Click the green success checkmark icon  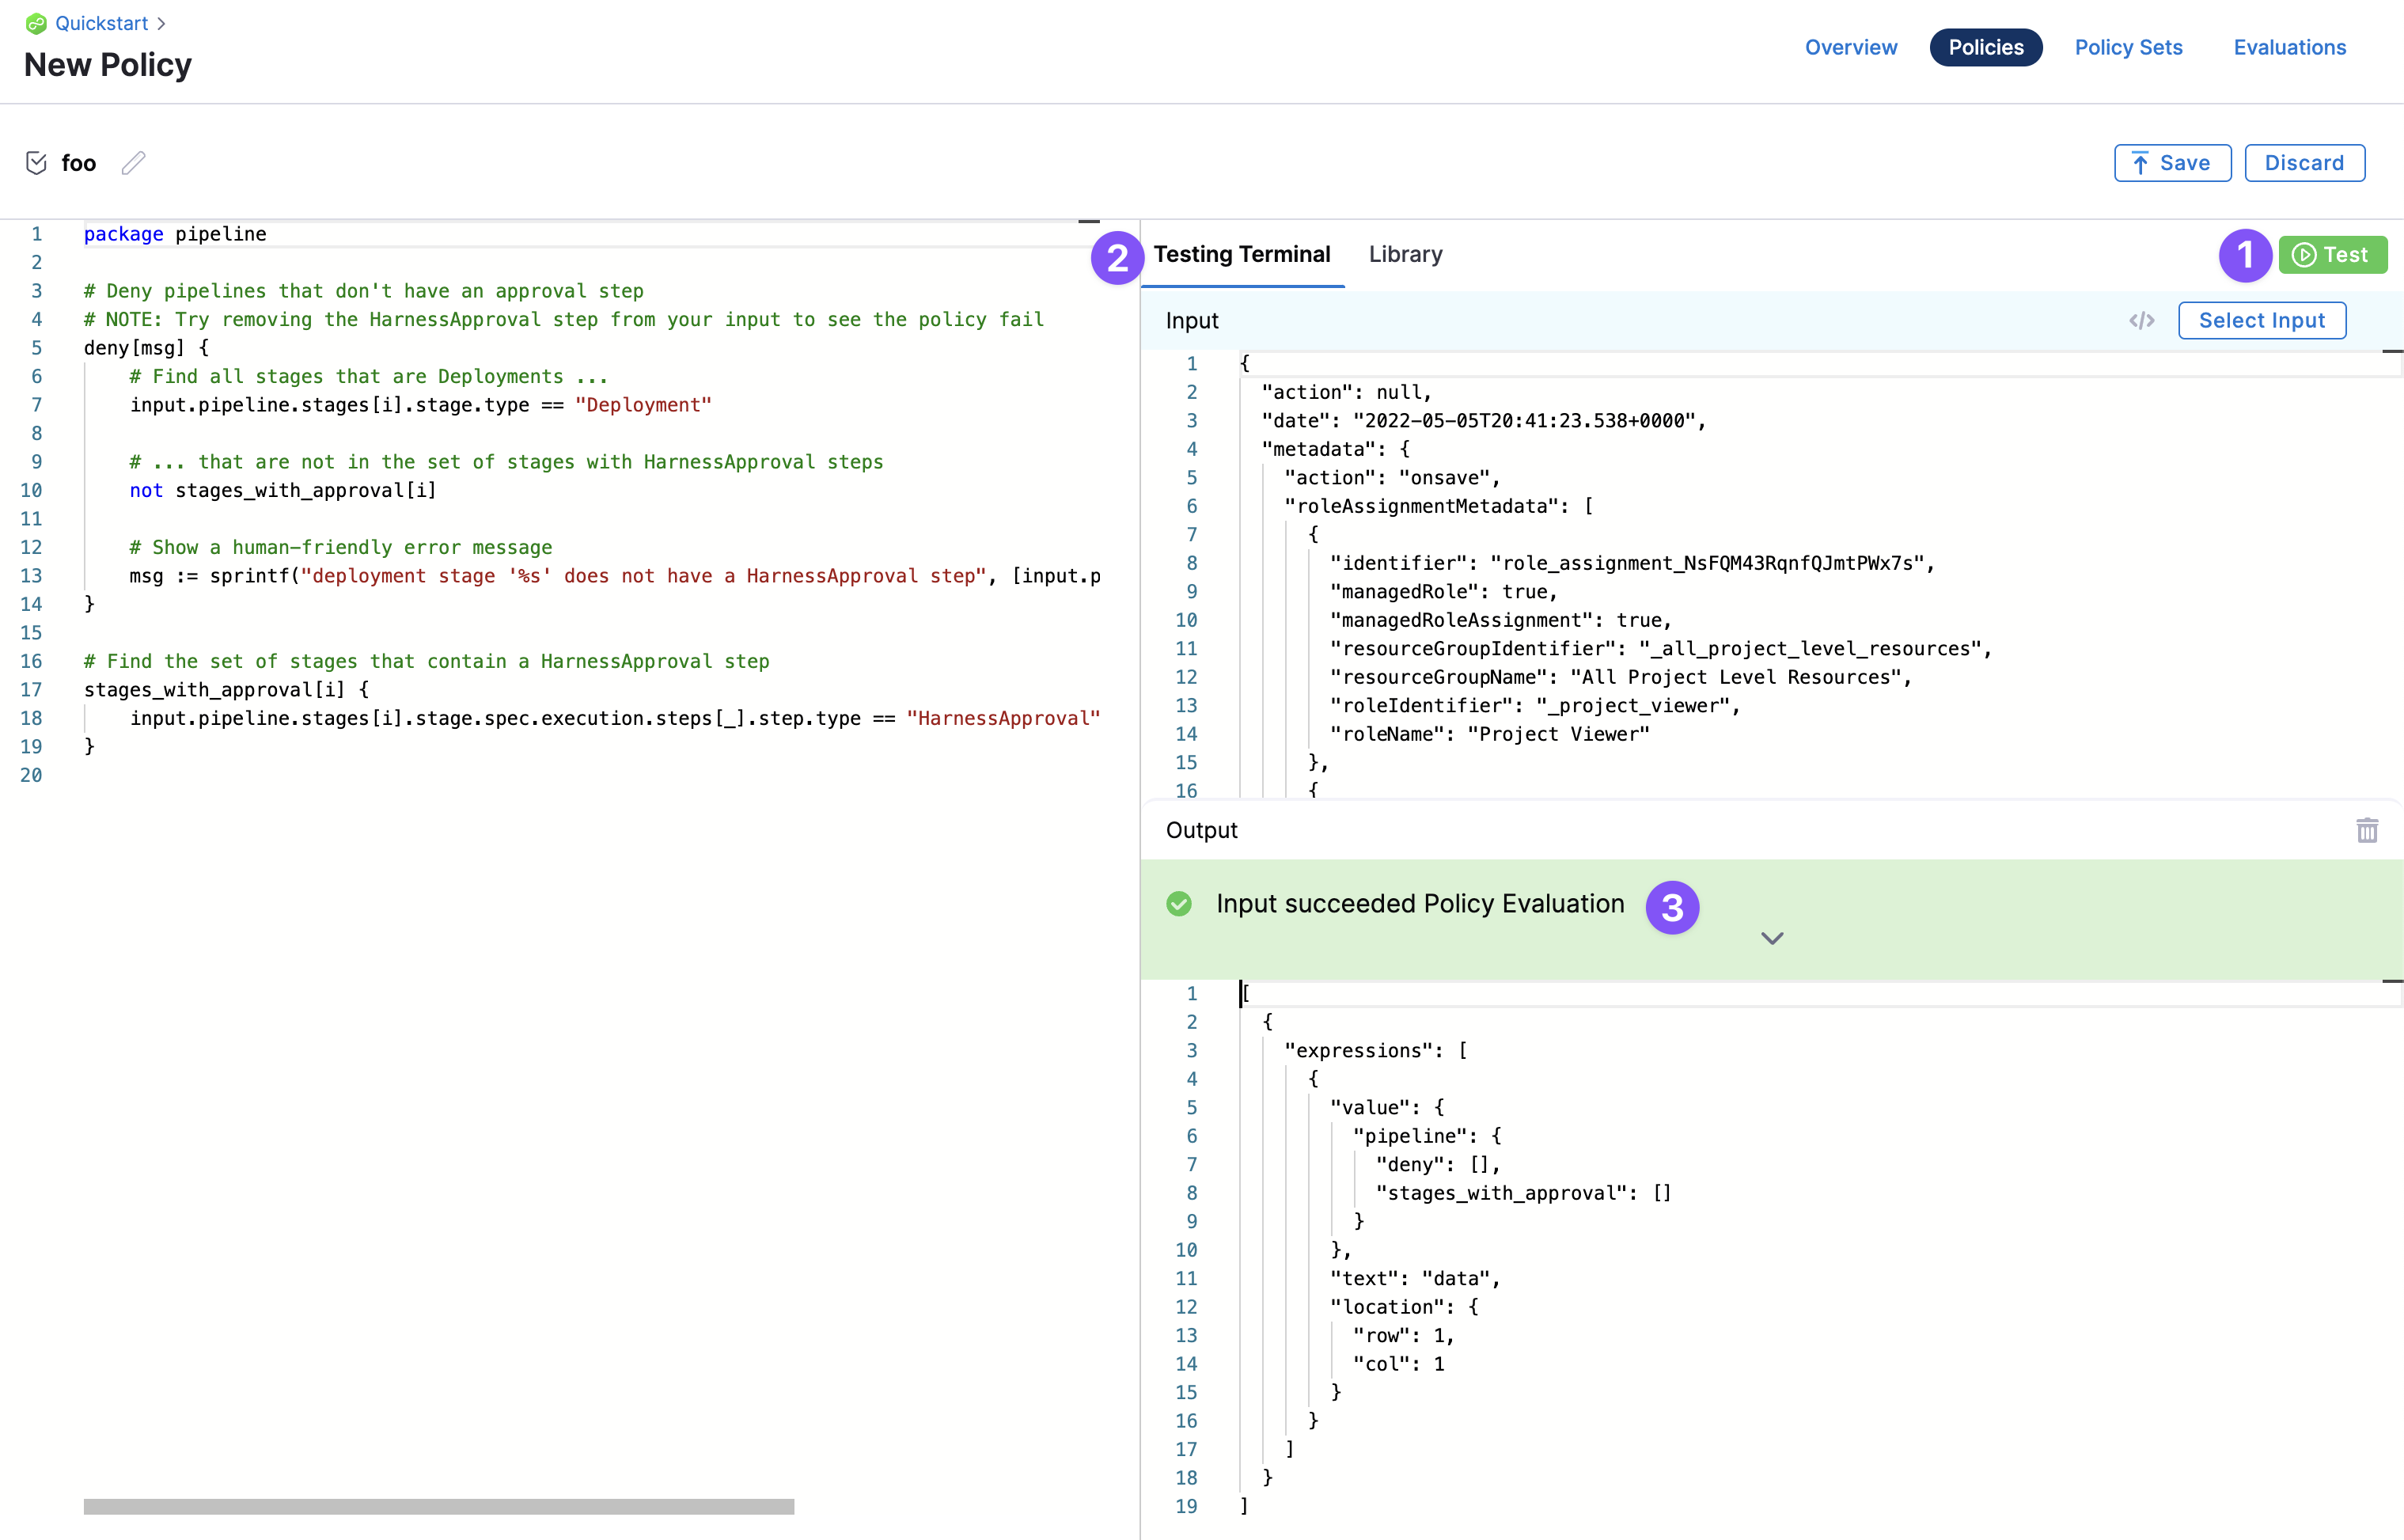[1179, 904]
